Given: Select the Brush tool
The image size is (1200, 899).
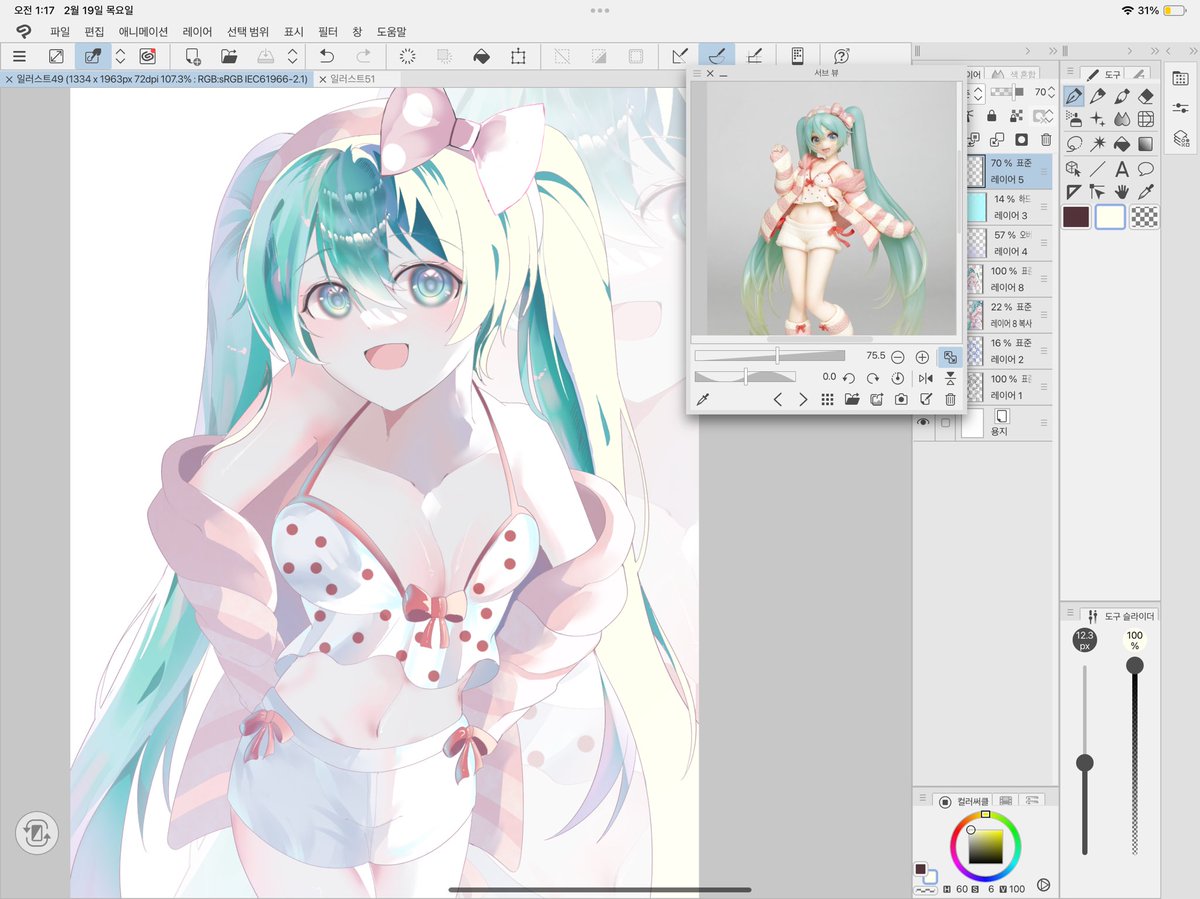Looking at the screenshot, I should (x=1122, y=97).
